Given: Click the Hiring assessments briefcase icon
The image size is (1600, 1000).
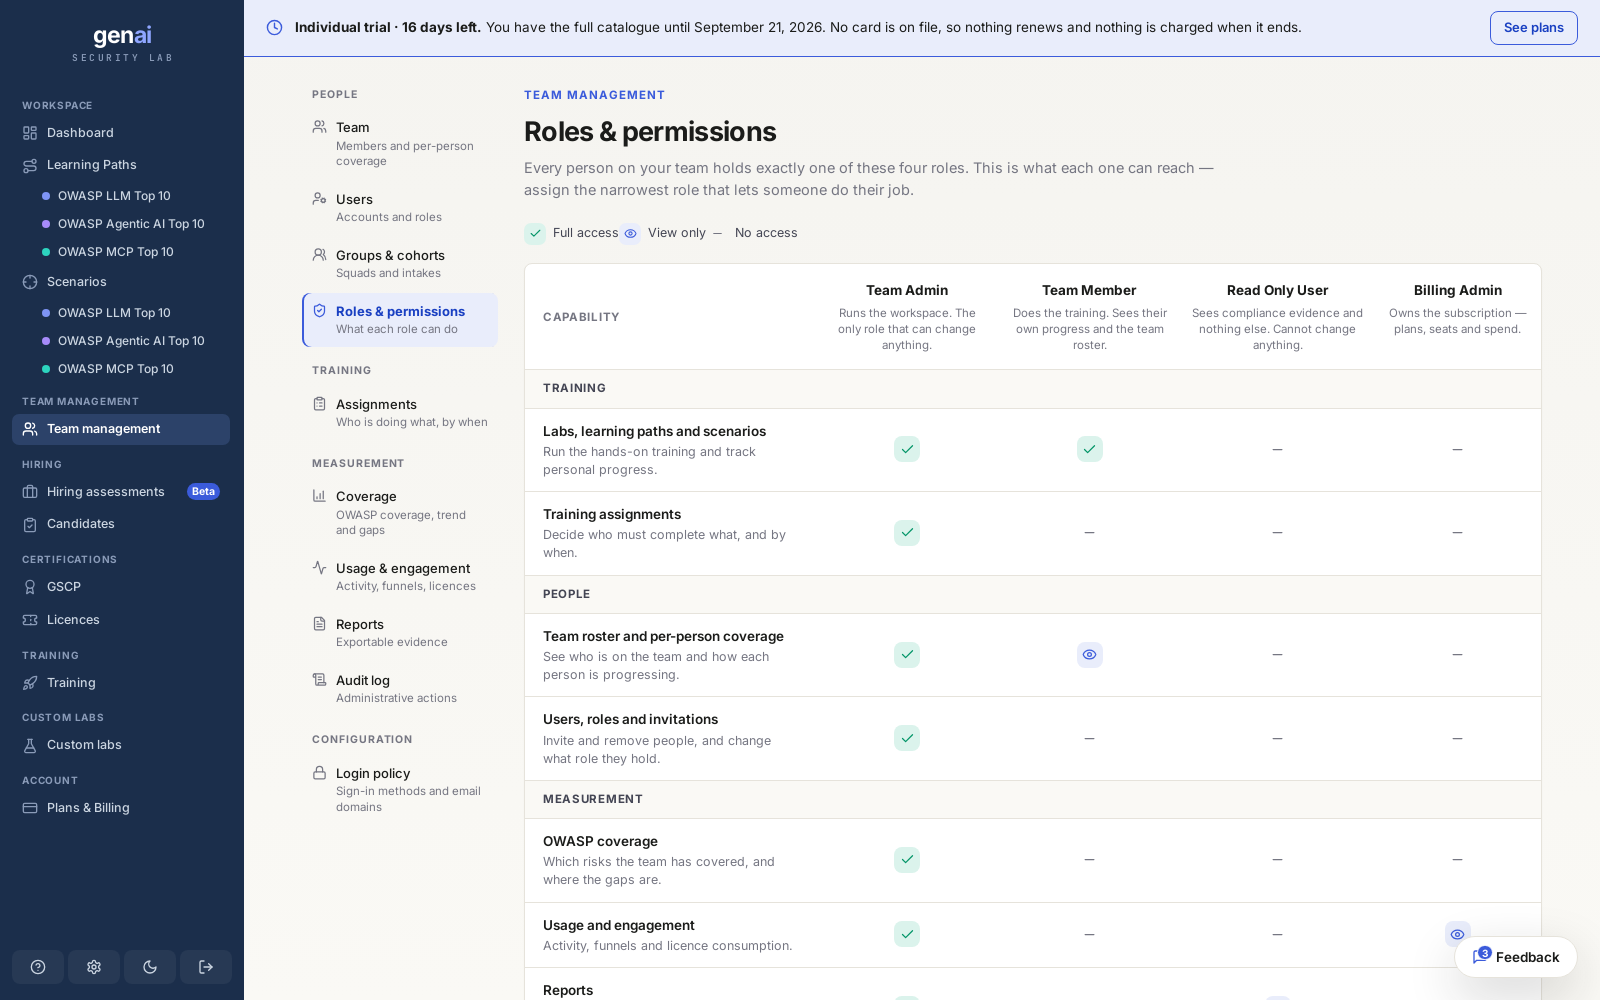Looking at the screenshot, I should click(x=30, y=492).
